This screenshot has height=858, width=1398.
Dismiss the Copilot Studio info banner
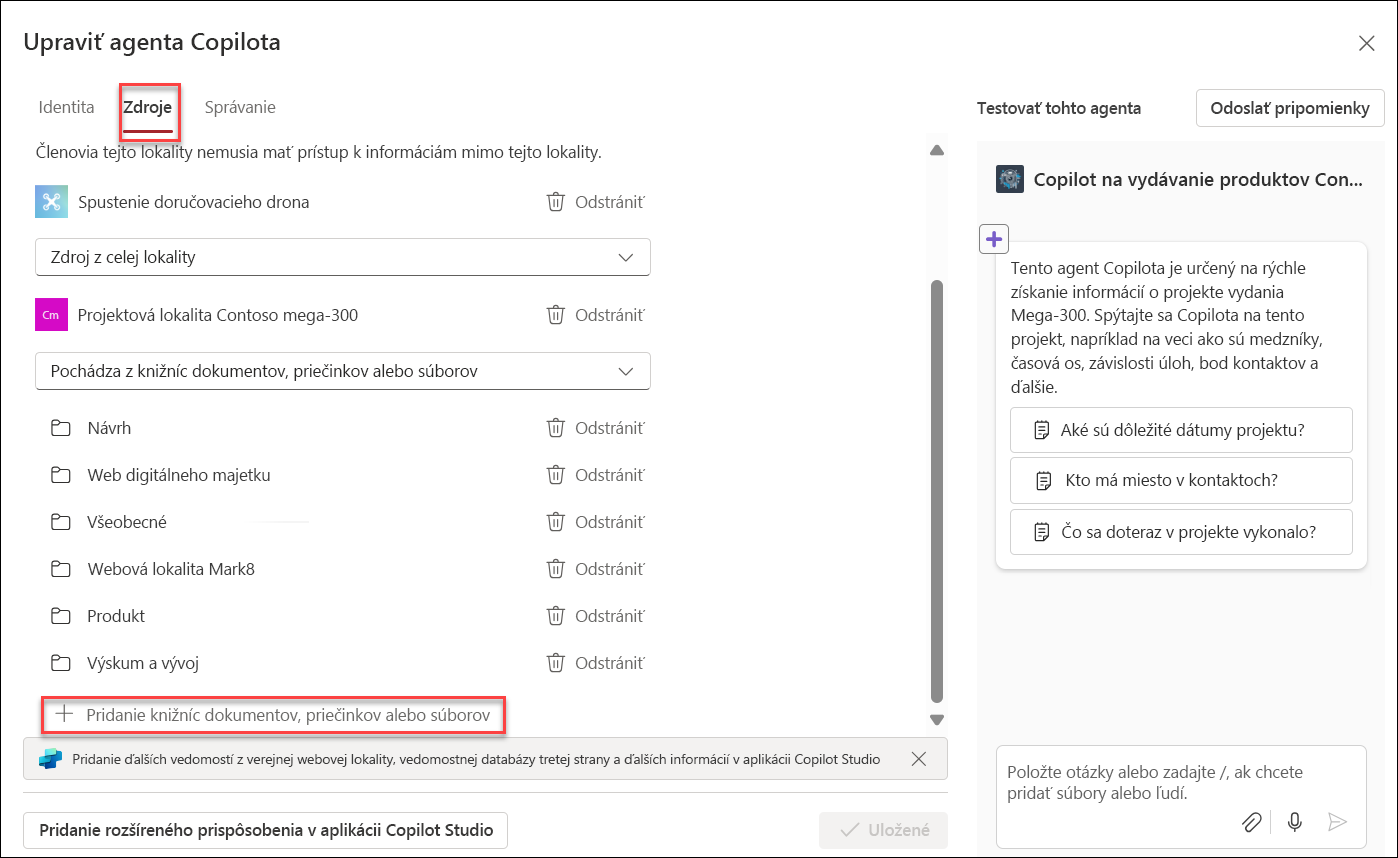[919, 759]
